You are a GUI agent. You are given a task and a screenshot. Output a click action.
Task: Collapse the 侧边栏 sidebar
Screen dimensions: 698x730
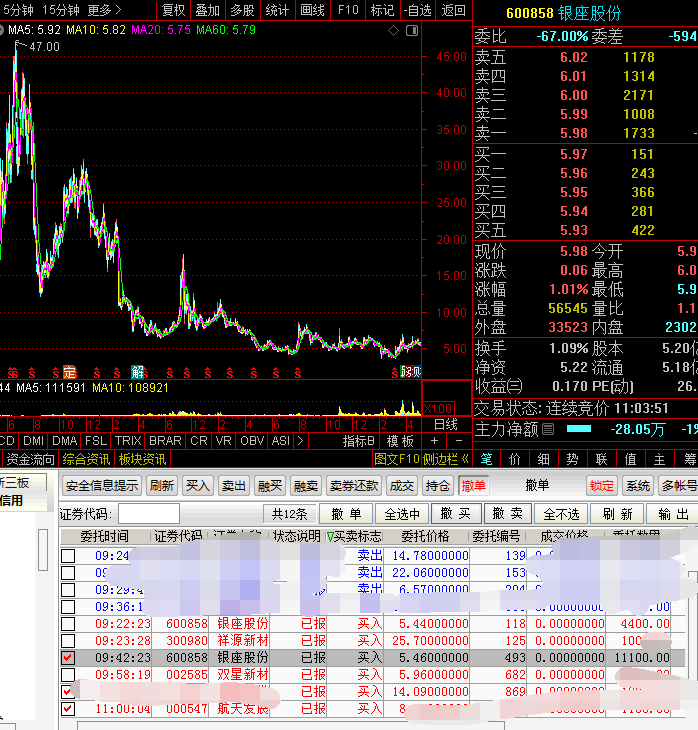[x=444, y=460]
